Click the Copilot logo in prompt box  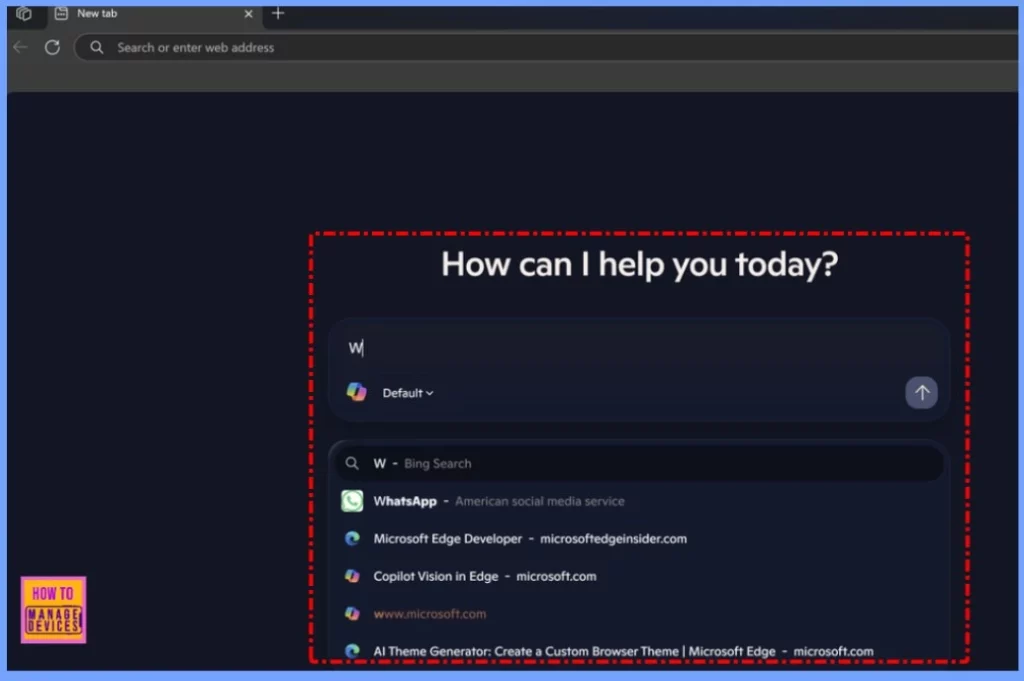point(357,392)
